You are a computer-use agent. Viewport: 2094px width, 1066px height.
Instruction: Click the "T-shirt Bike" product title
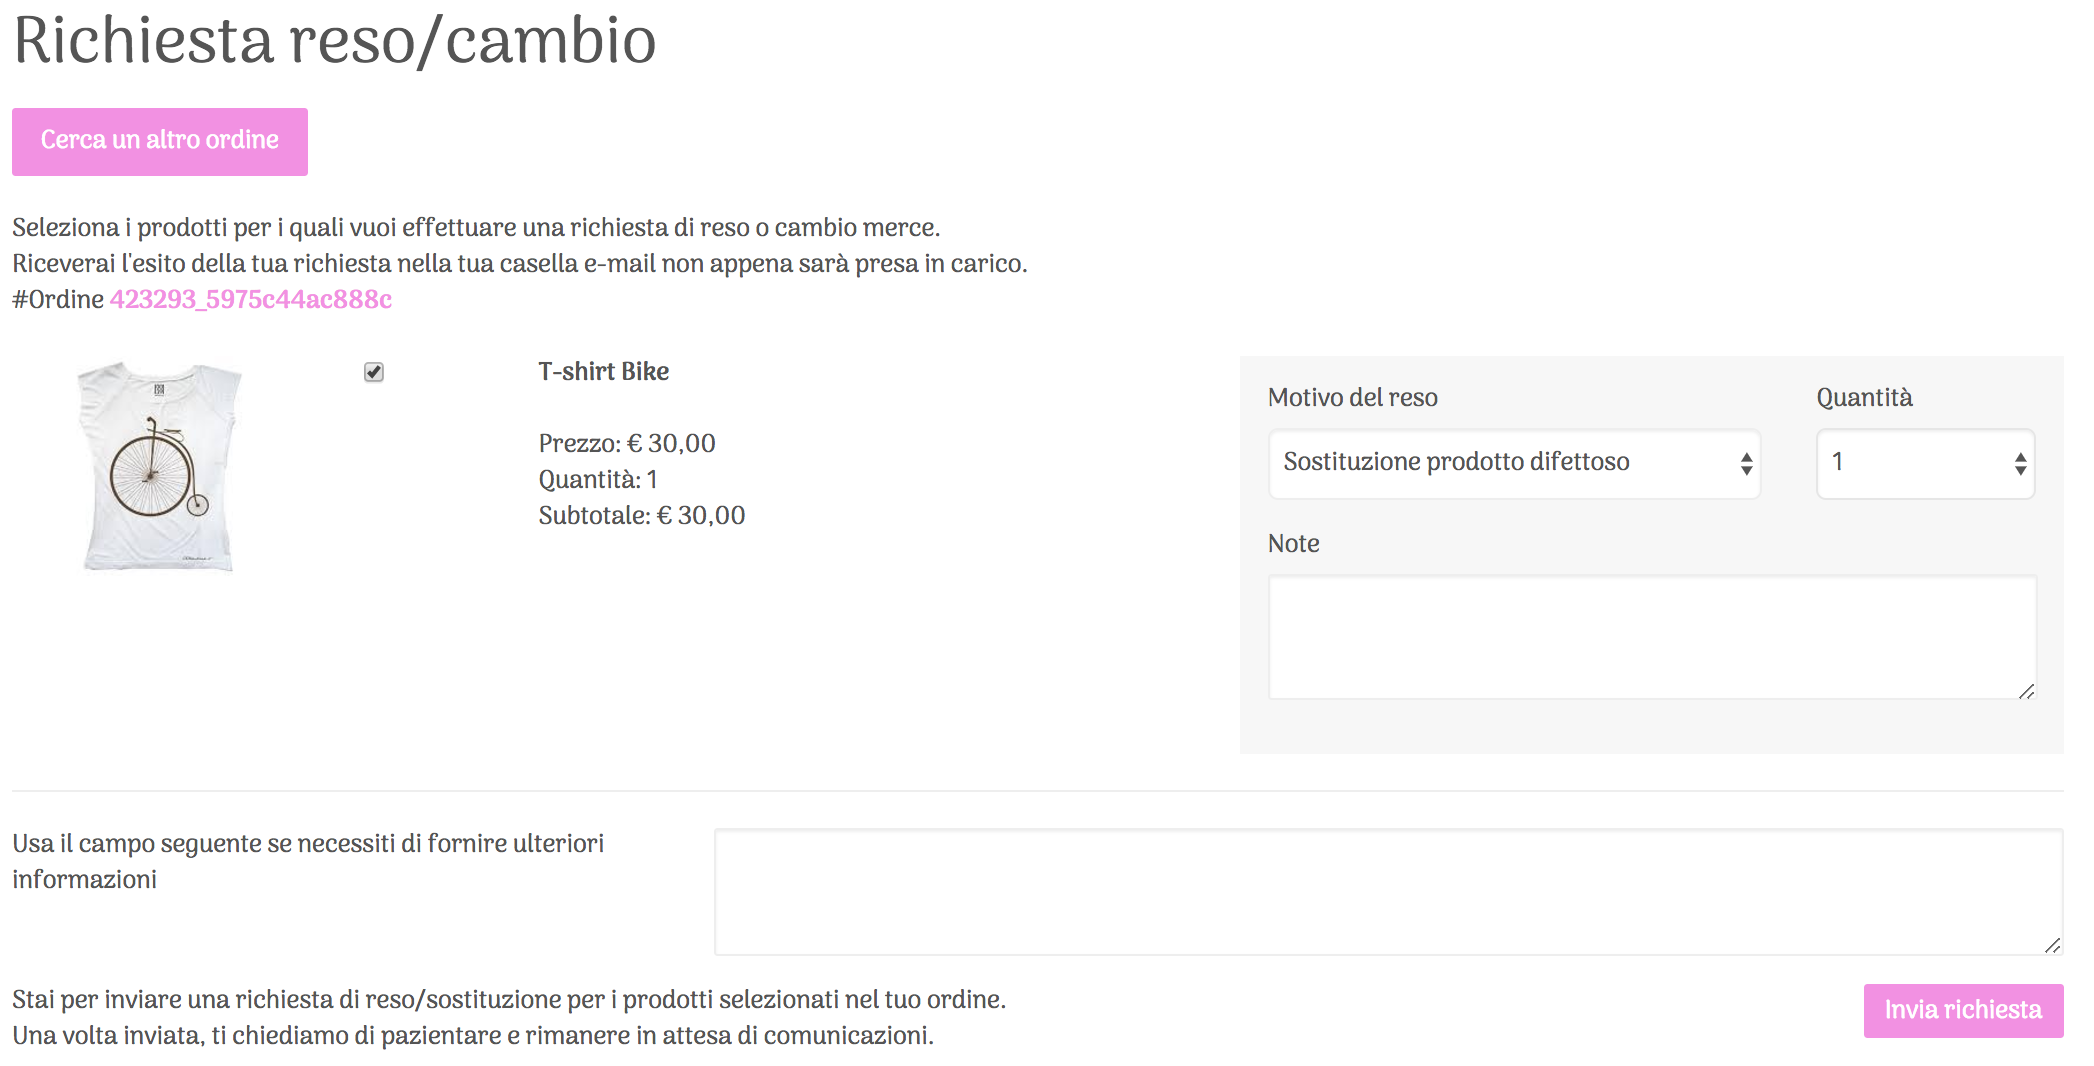pyautogui.click(x=603, y=371)
